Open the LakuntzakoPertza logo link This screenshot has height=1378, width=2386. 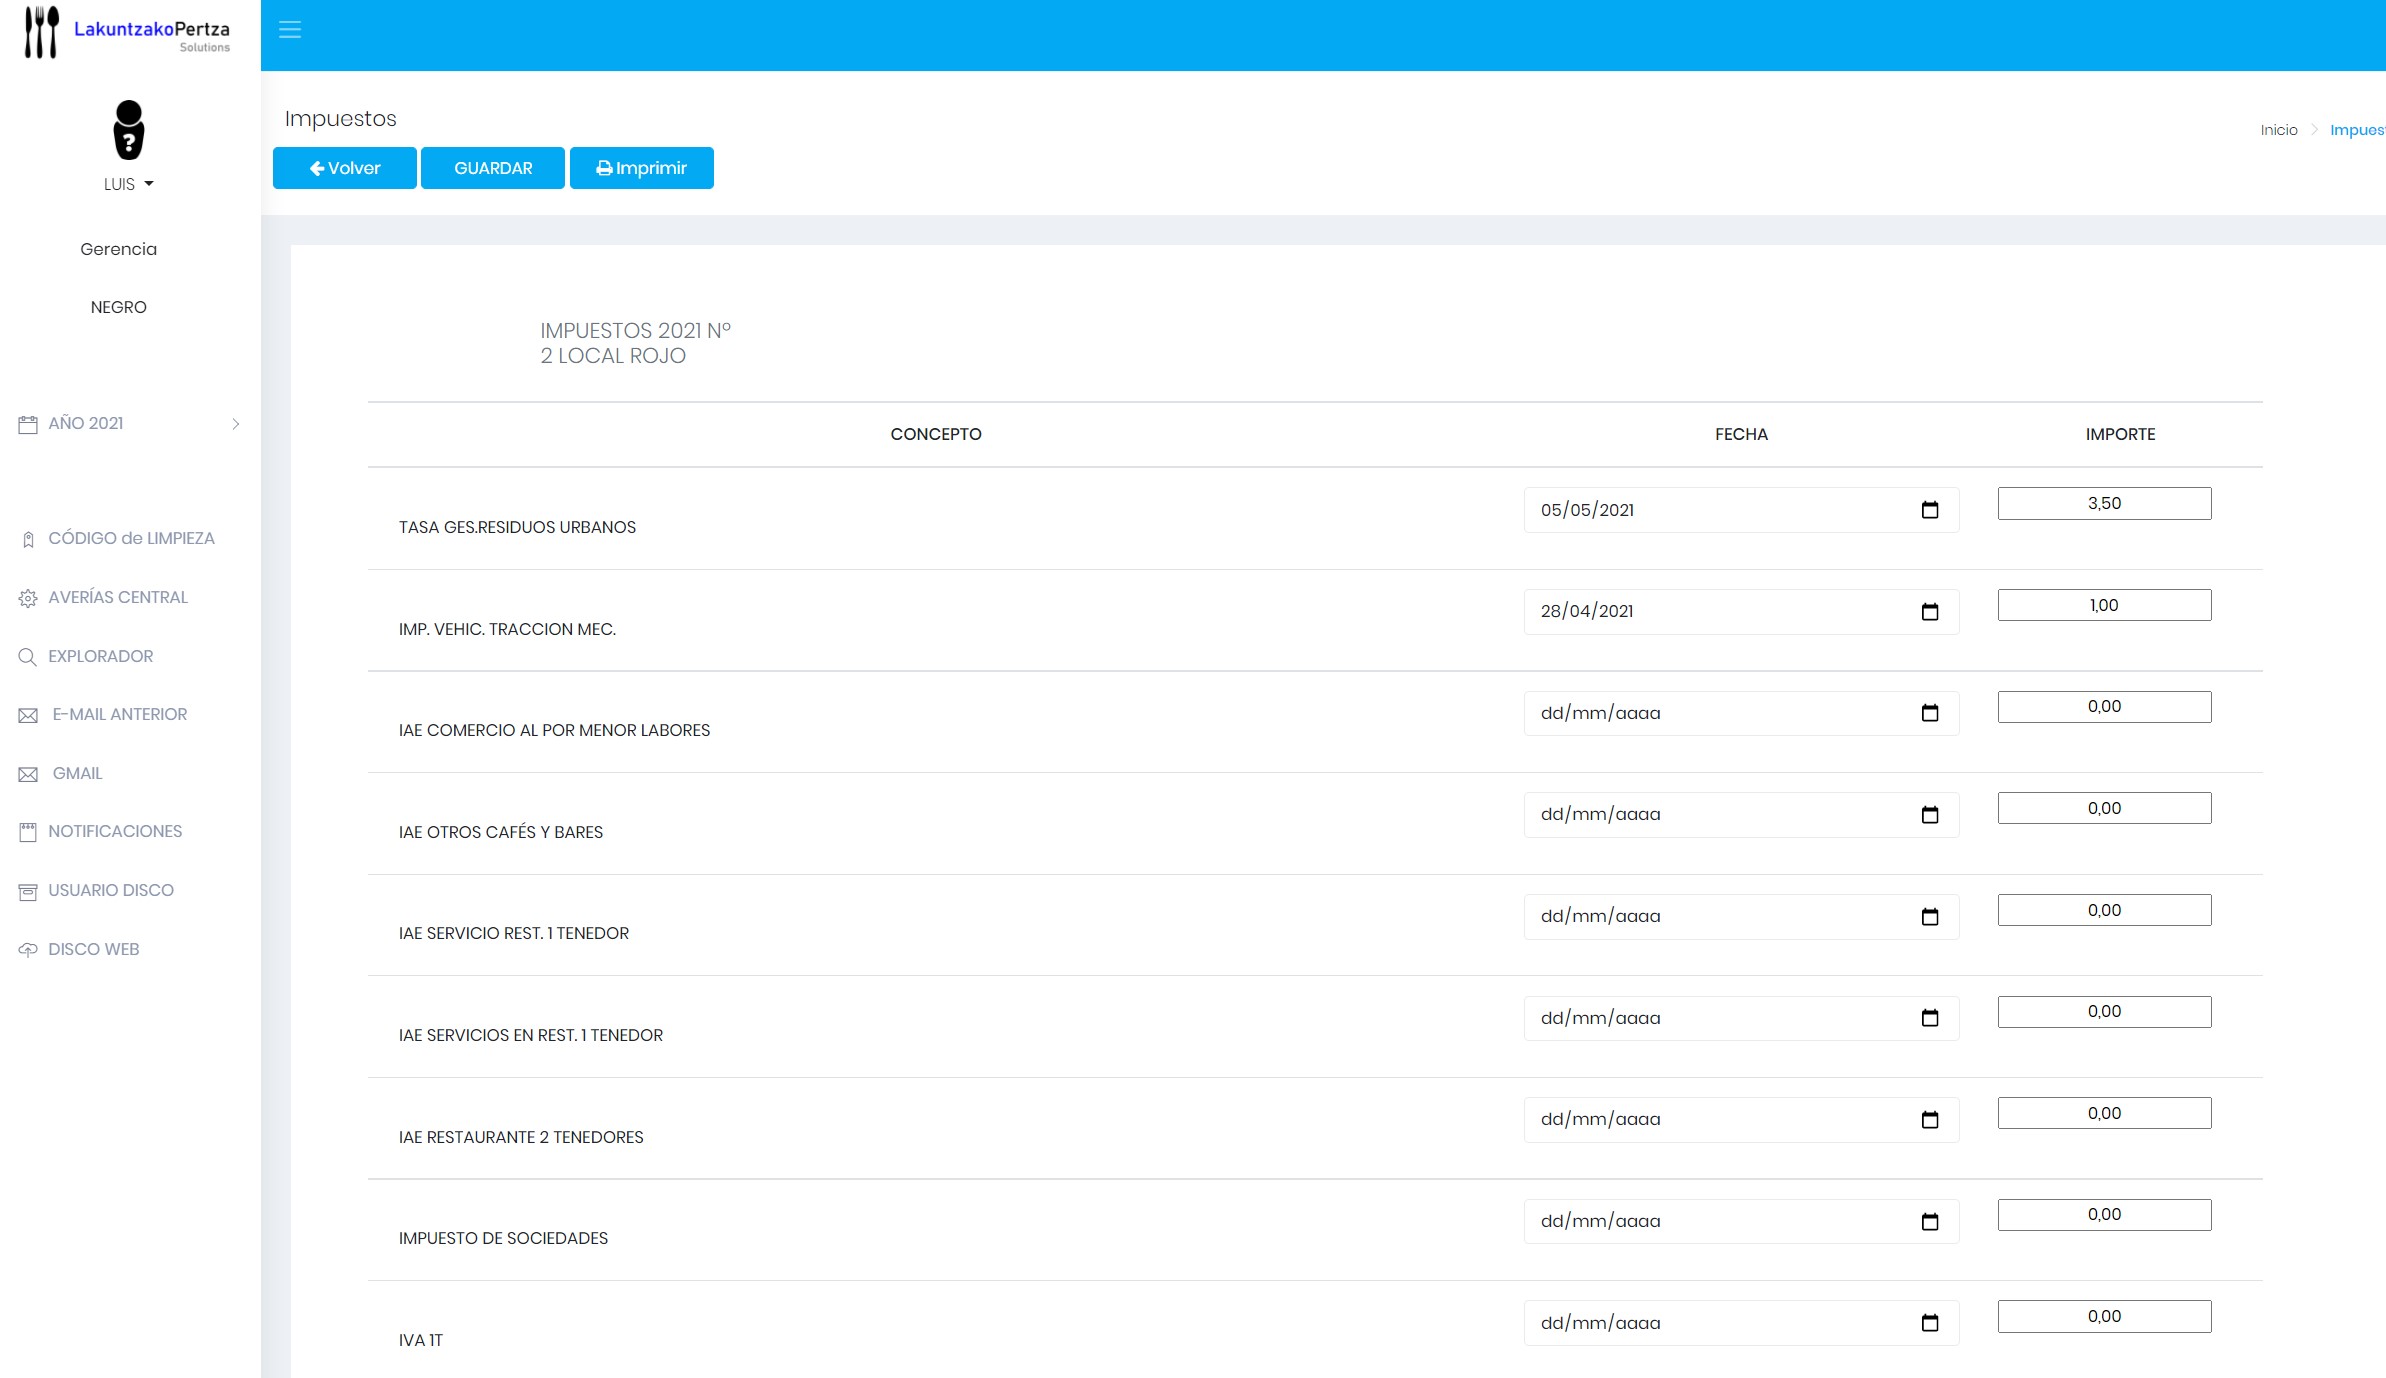tap(127, 33)
